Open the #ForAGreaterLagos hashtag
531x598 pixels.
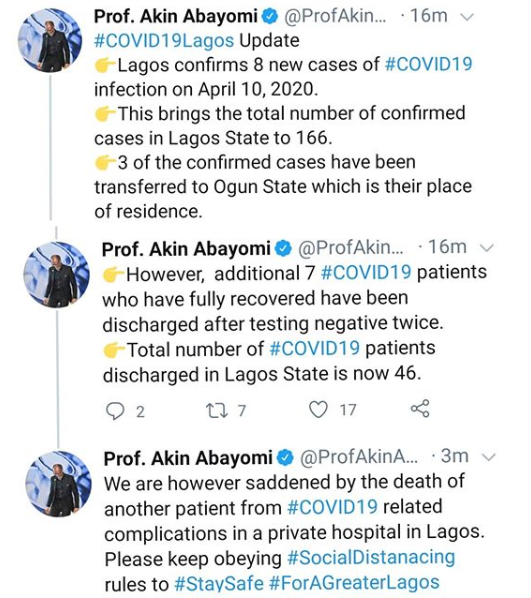354,583
